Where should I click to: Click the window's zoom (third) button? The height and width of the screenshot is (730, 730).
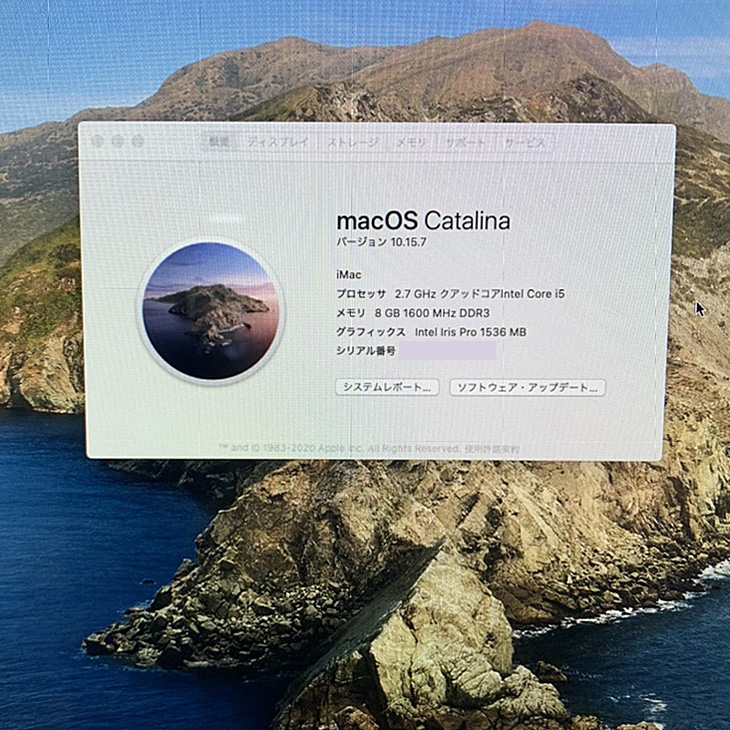(x=139, y=141)
